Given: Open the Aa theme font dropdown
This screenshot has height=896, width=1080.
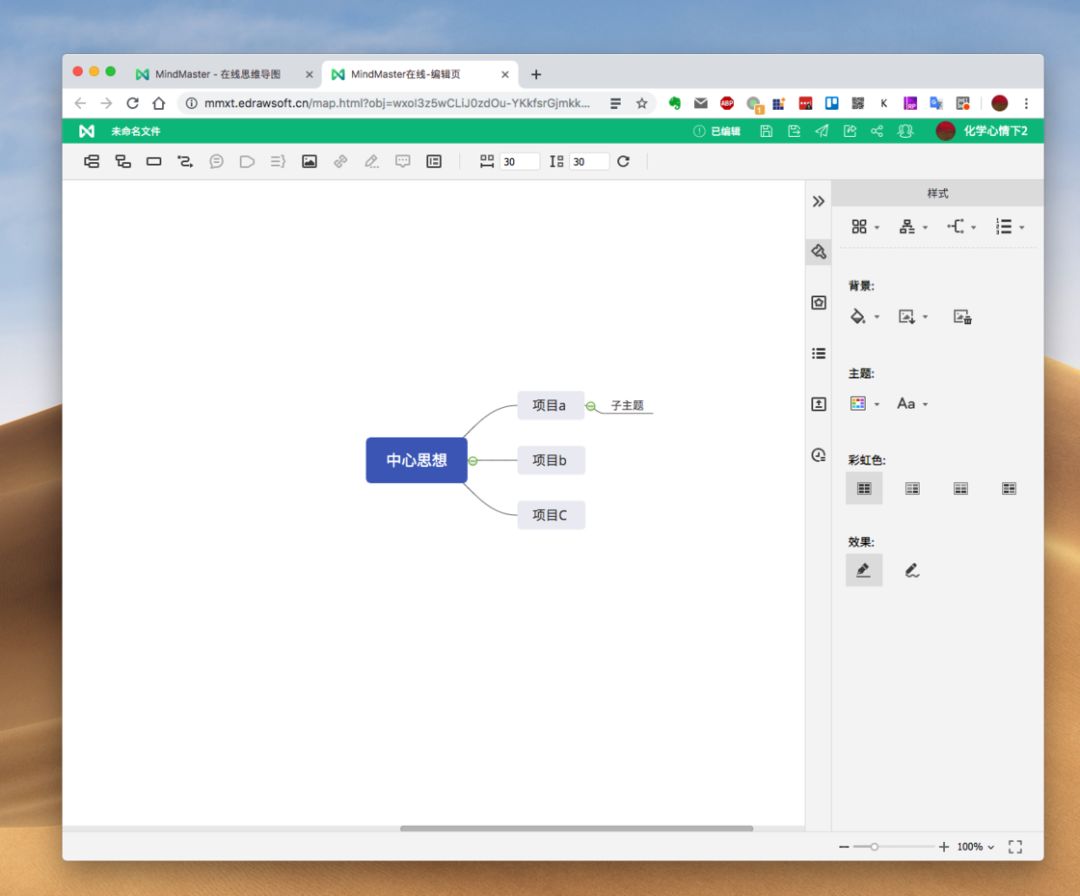Looking at the screenshot, I should pyautogui.click(x=913, y=404).
